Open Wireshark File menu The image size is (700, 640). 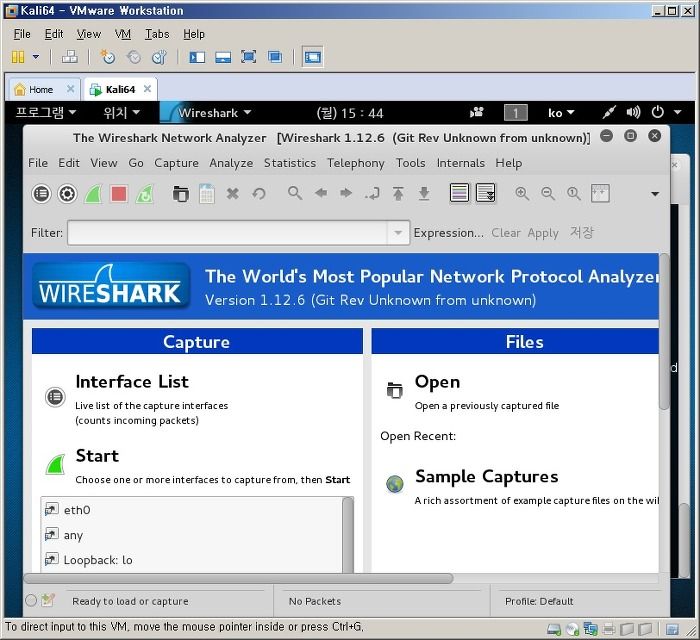(x=38, y=163)
